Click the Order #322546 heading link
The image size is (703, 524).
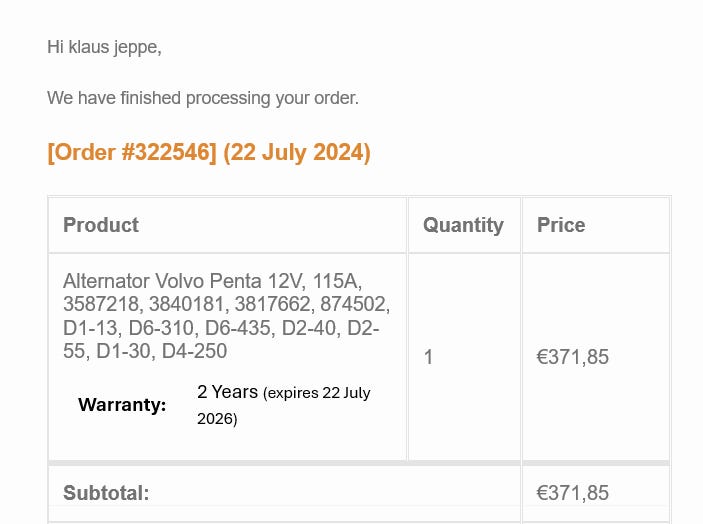pos(132,153)
